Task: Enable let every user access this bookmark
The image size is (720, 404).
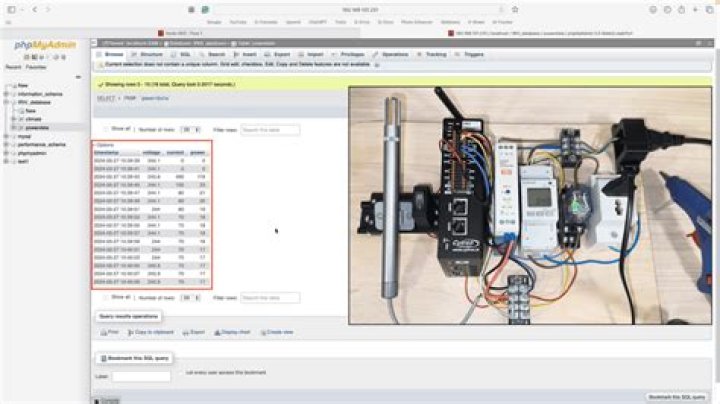Action: (x=181, y=373)
